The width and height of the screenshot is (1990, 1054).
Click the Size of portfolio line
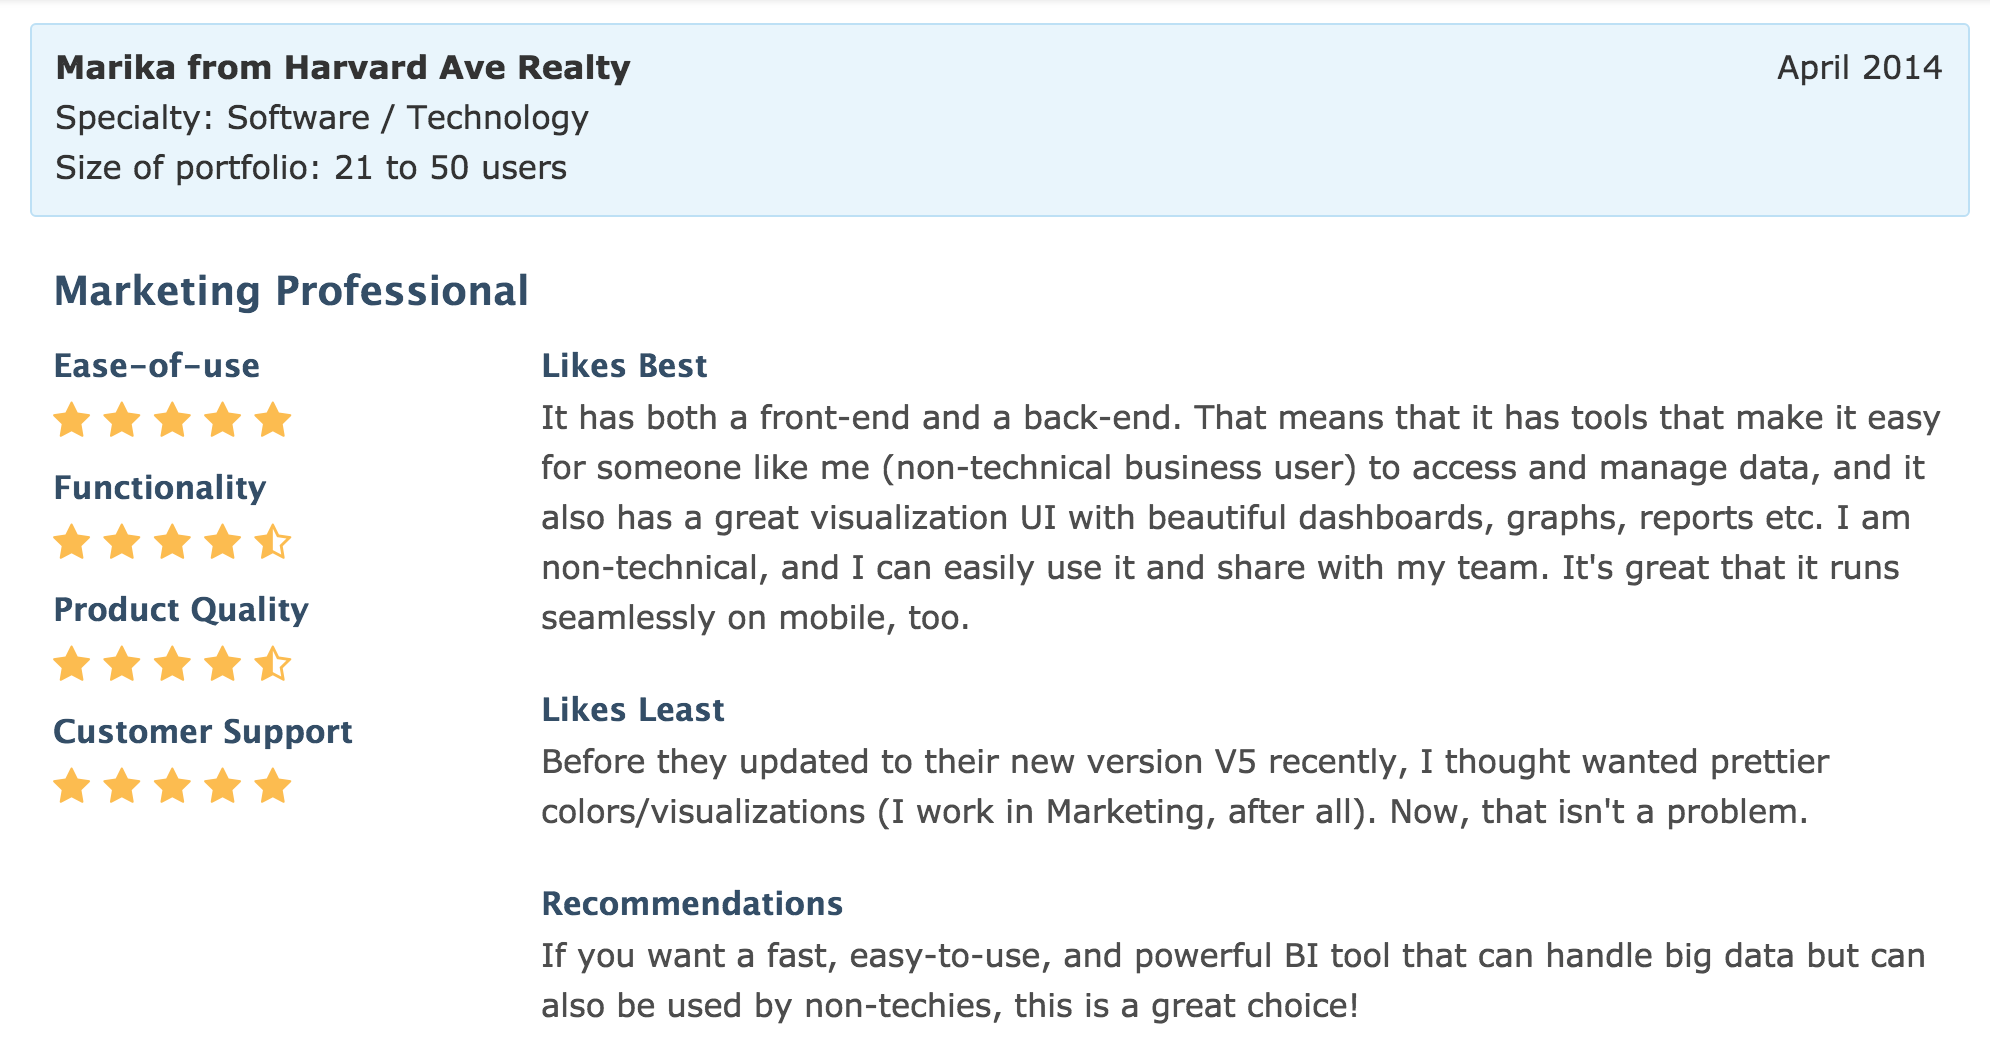click(311, 168)
